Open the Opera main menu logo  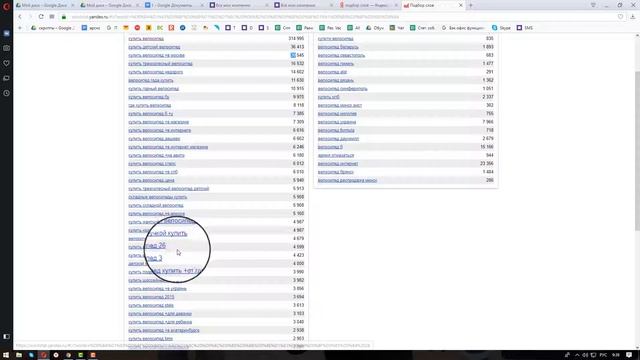coord(6,6)
